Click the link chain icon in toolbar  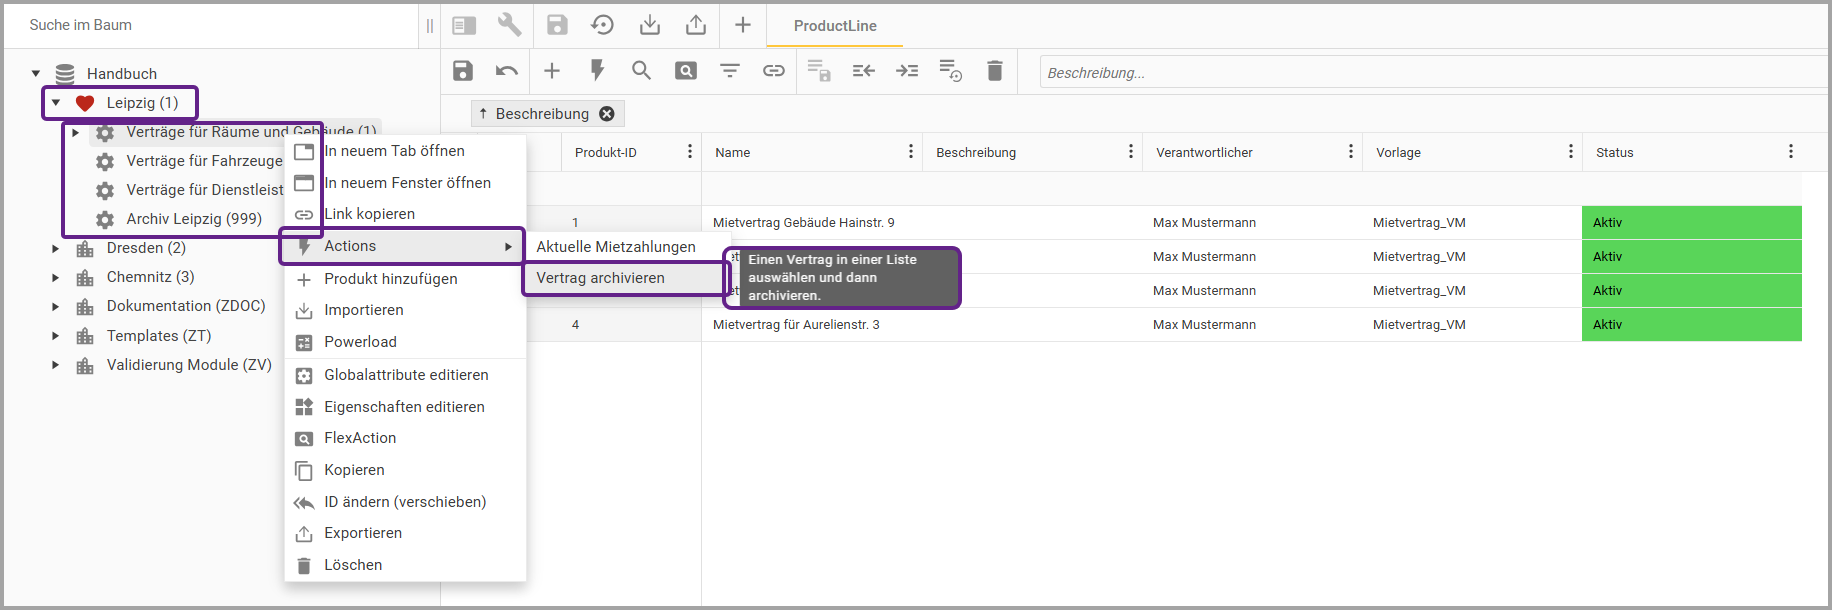click(774, 71)
